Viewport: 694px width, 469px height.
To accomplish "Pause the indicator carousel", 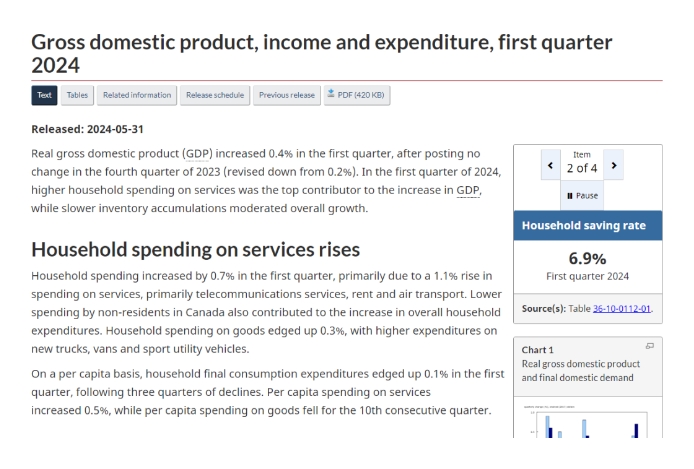I will click(582, 195).
